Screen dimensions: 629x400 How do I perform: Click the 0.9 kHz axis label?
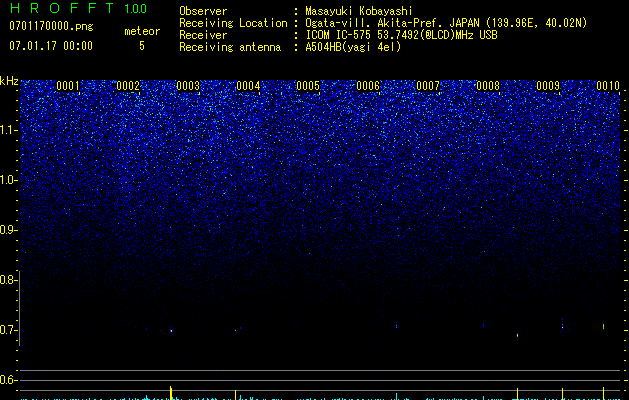tap(7, 230)
